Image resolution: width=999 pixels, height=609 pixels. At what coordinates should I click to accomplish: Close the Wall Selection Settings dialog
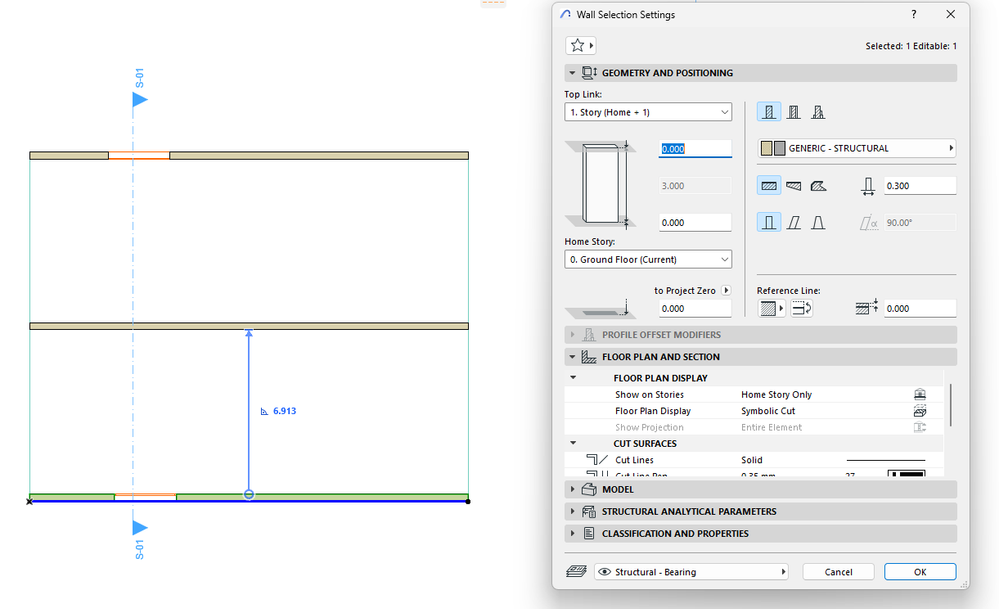click(951, 14)
